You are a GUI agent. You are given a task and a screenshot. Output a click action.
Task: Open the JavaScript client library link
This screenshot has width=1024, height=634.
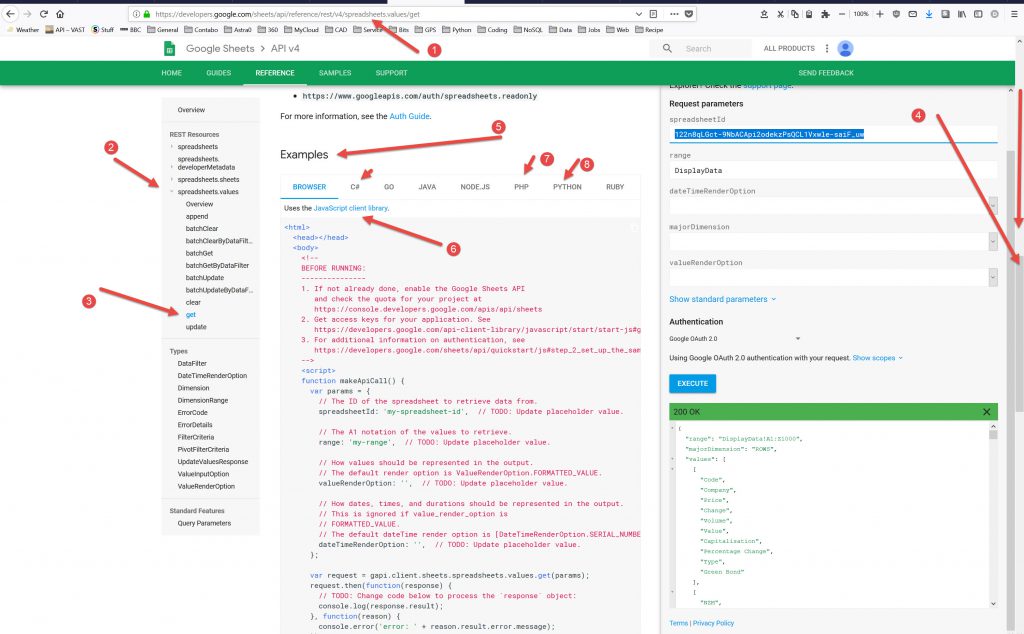(x=350, y=208)
